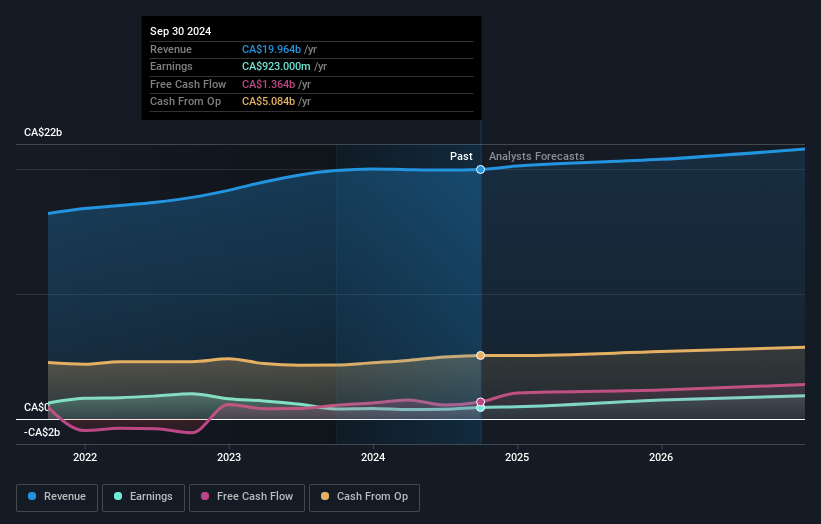Screen dimensions: 821x524
Task: Toggle the Earnings legend button
Action: (143, 497)
